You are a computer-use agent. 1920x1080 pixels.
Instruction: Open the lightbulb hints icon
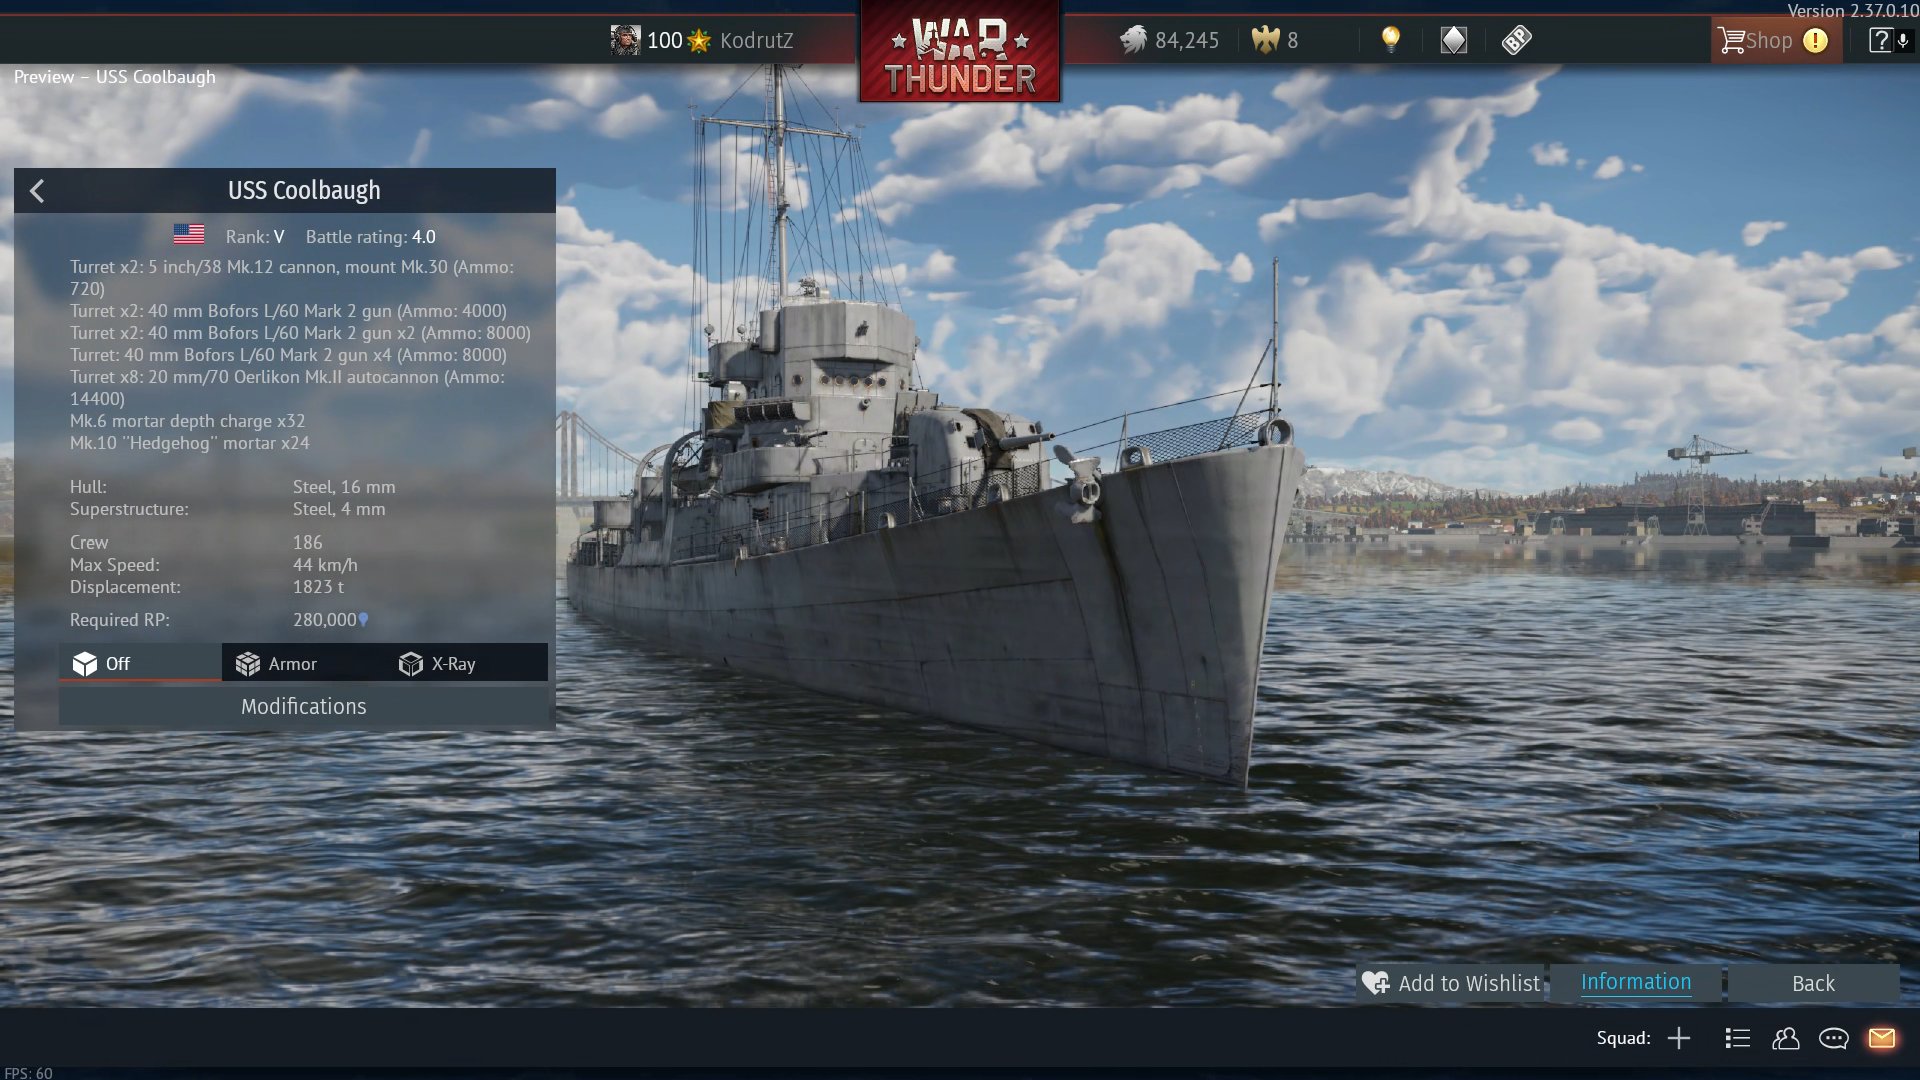click(x=1390, y=40)
